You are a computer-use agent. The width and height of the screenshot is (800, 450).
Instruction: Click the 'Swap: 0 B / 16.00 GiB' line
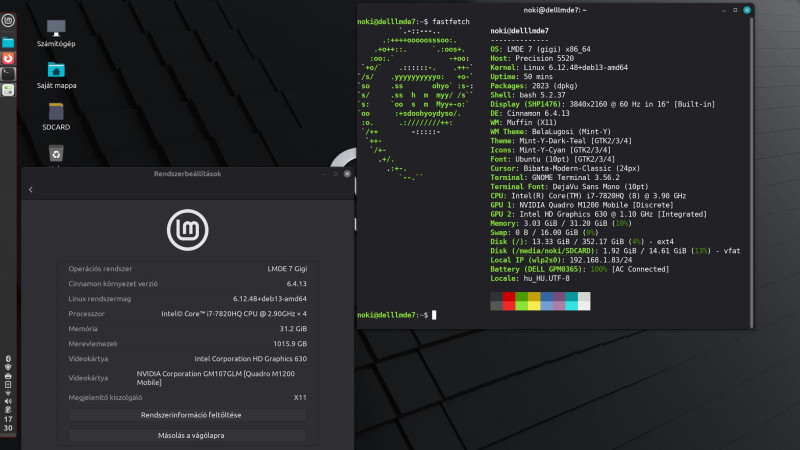(544, 233)
